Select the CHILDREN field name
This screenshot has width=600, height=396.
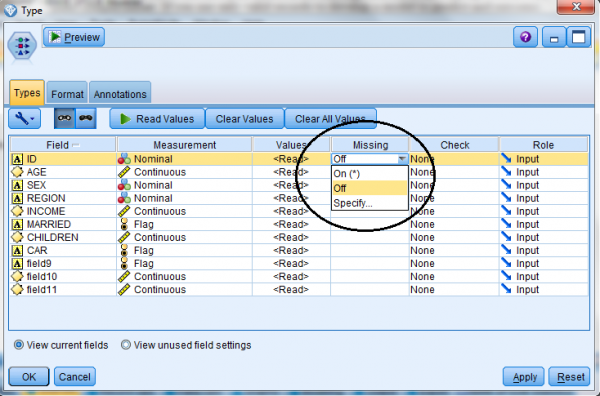52,237
